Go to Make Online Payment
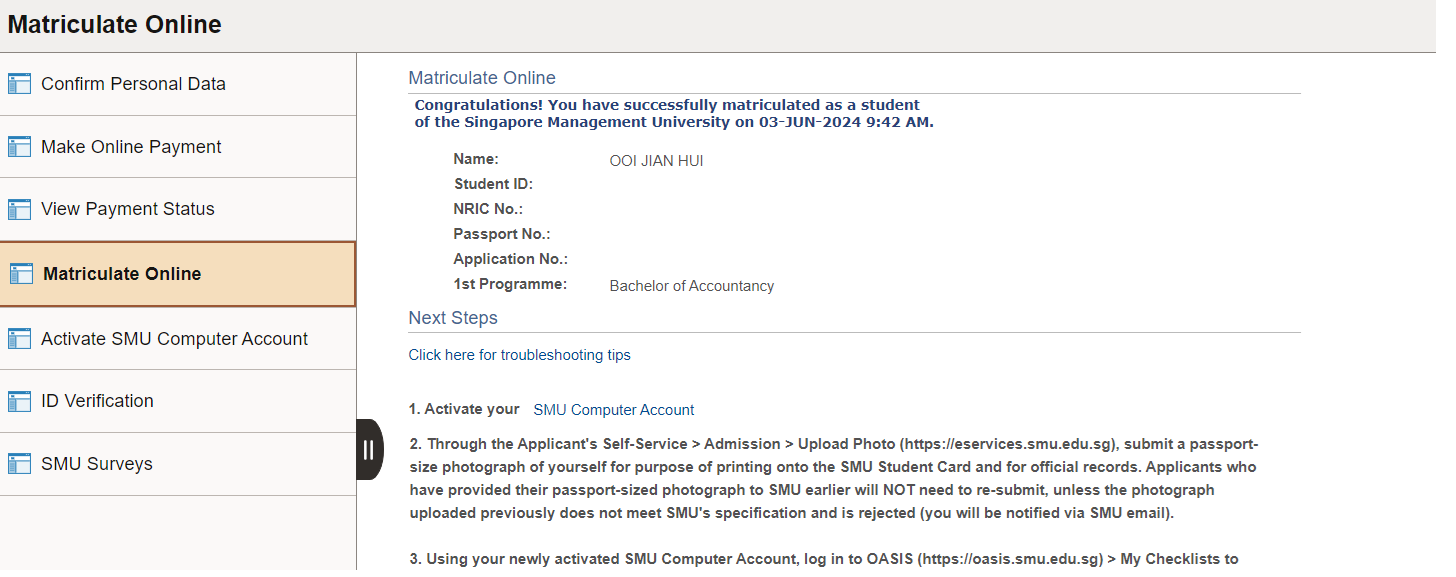Viewport: 1456px width, 577px height. click(x=178, y=147)
